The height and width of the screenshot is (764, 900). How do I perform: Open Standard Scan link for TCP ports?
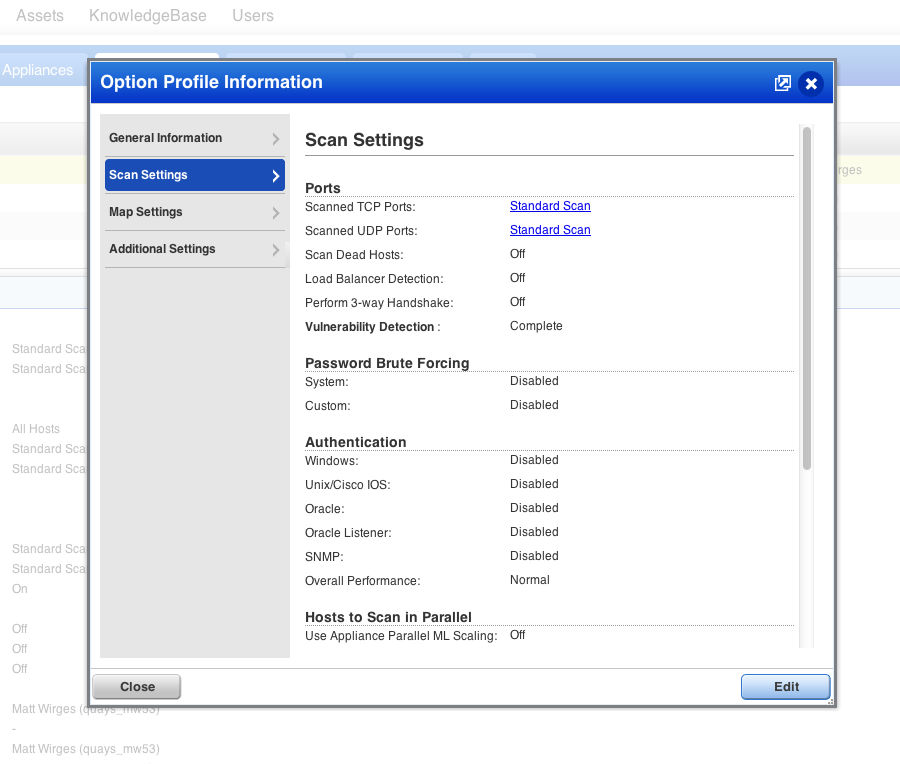pyautogui.click(x=550, y=206)
